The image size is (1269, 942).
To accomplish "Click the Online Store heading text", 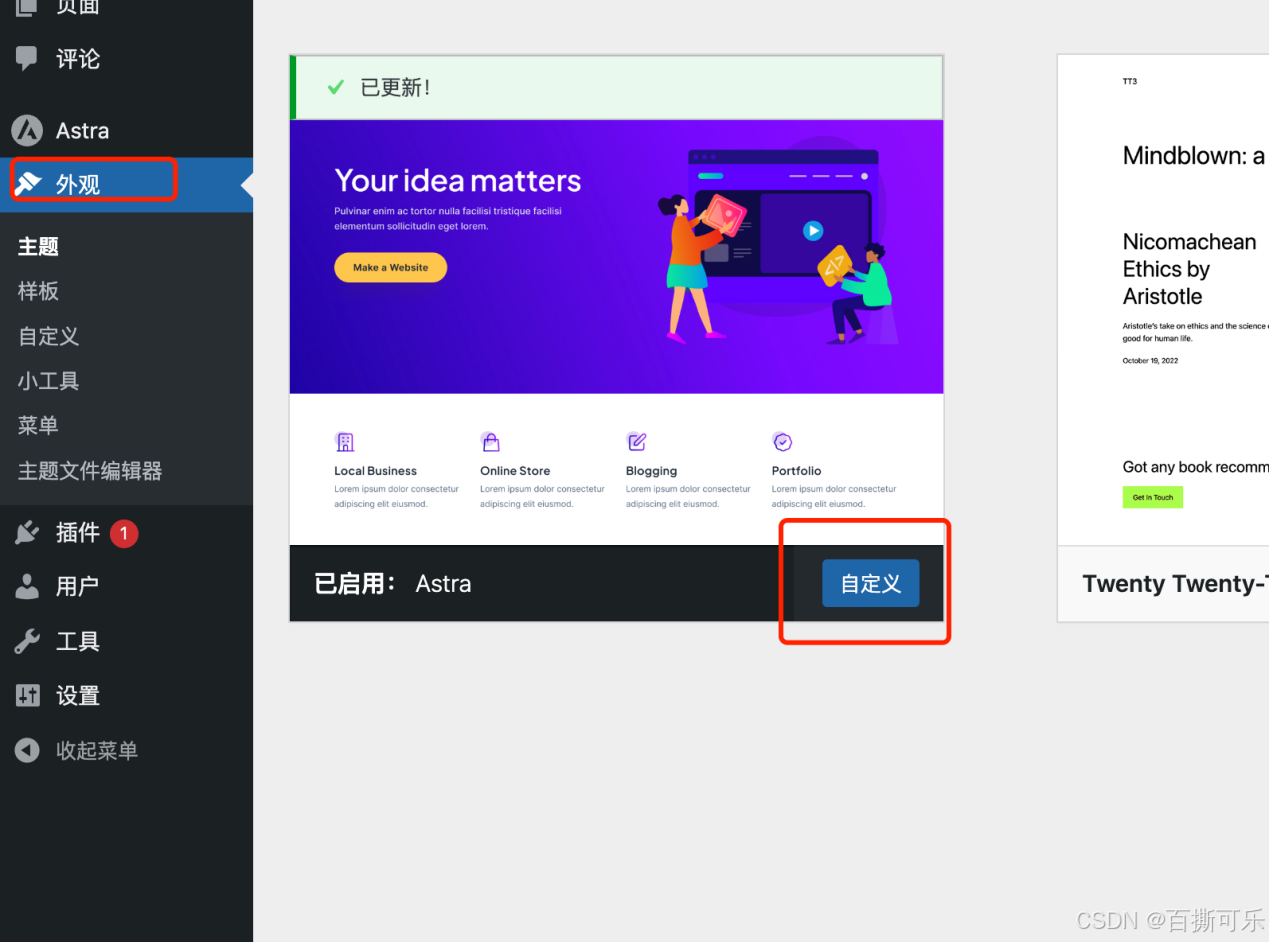I will (x=515, y=471).
